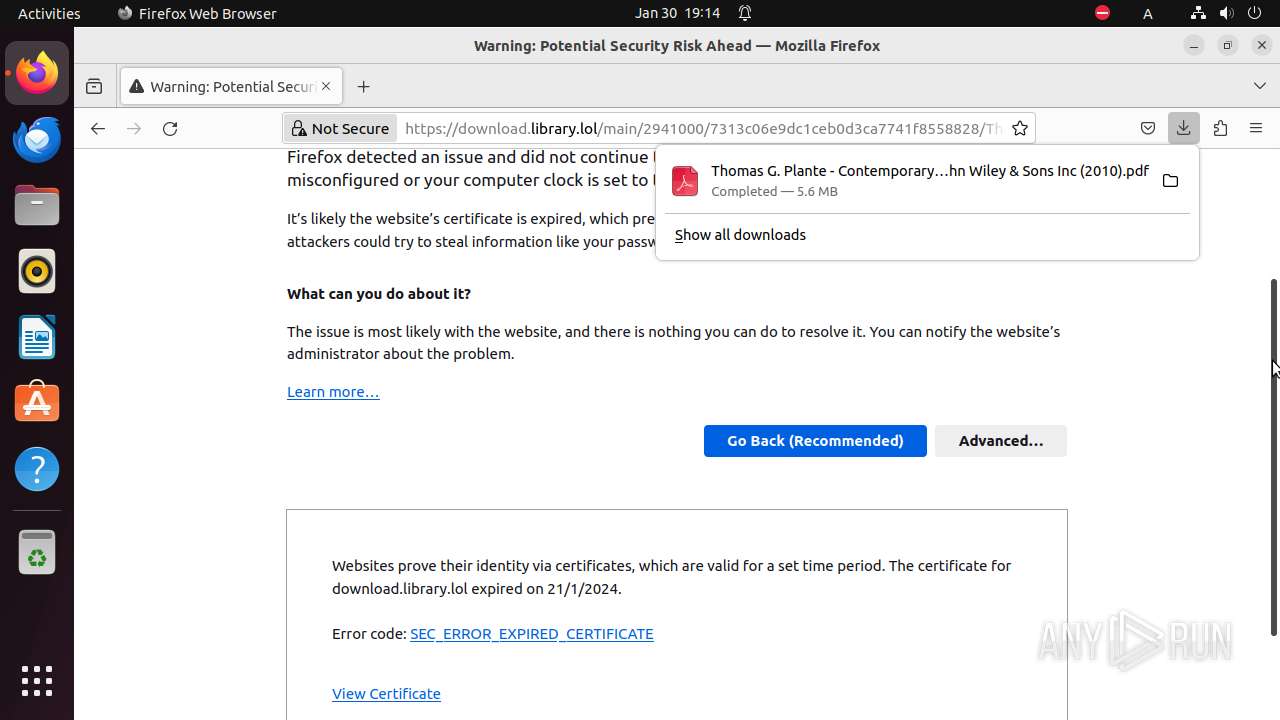The height and width of the screenshot is (720, 1280).
Task: Click the Not Secure site identity button
Action: 340,128
